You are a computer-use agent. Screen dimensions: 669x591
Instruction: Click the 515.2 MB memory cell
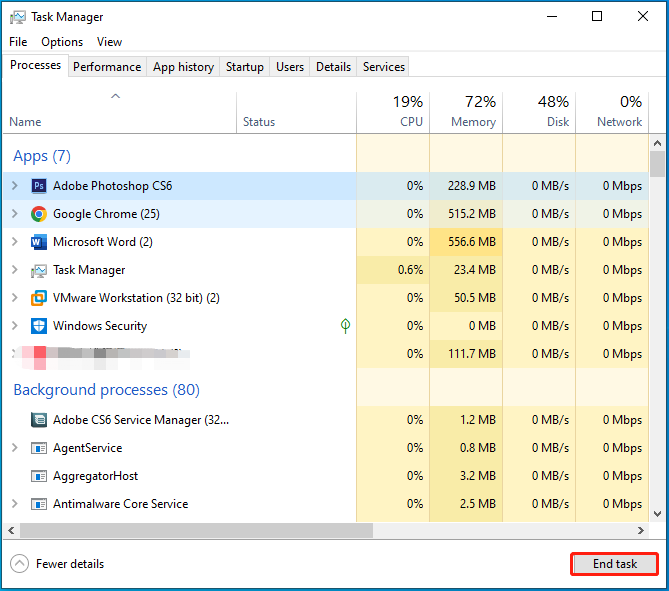466,214
